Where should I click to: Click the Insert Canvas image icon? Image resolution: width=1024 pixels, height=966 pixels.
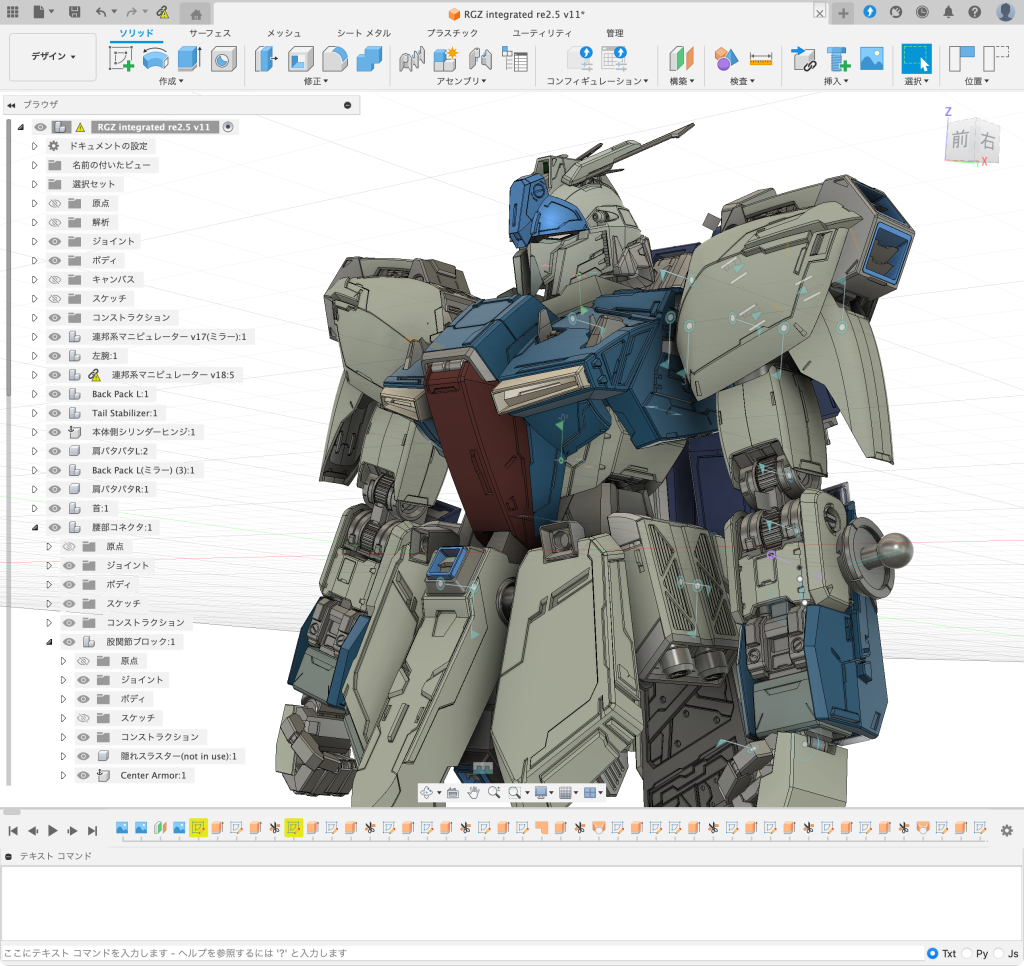[x=871, y=59]
